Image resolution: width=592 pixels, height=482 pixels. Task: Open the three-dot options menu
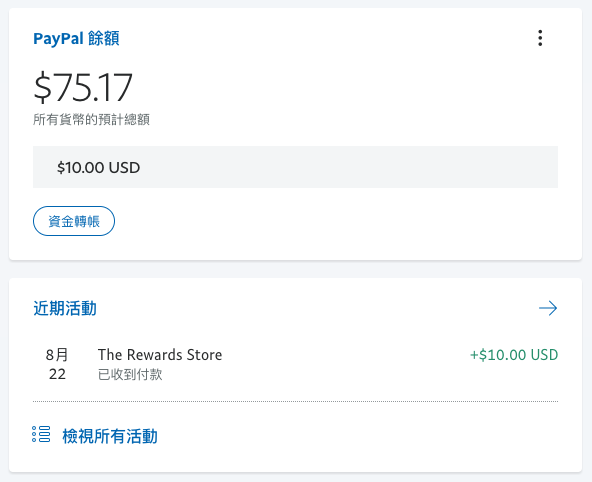click(540, 38)
